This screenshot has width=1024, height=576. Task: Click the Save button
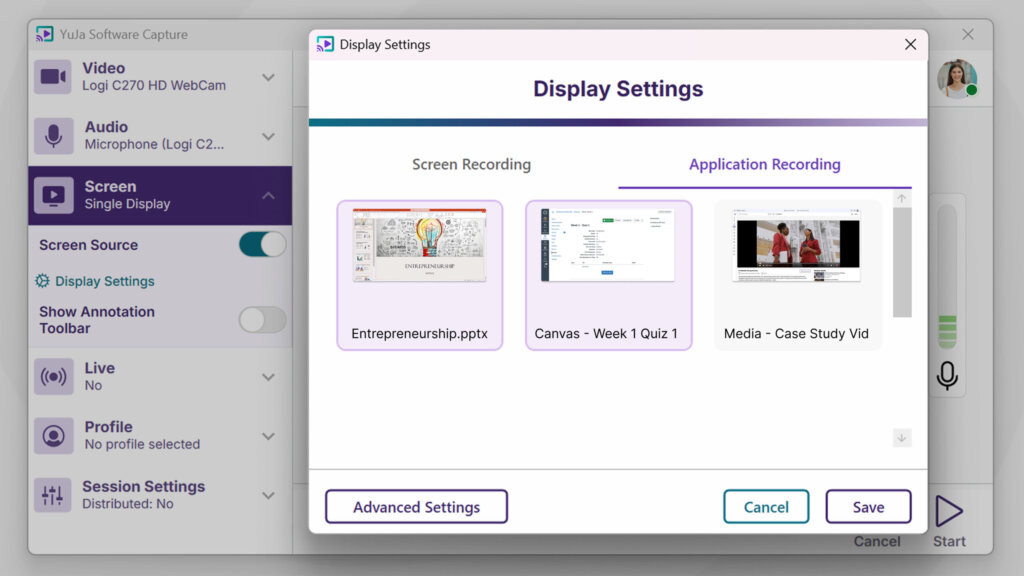[867, 507]
